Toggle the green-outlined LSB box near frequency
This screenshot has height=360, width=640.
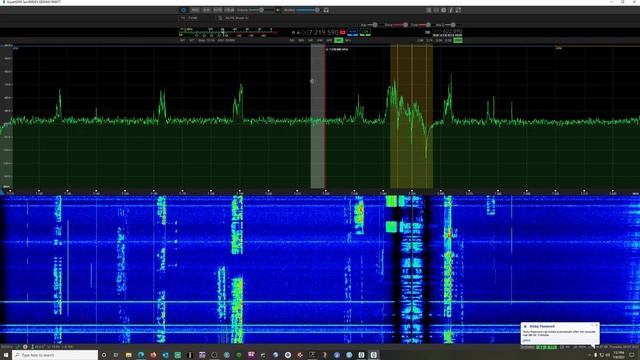coord(365,32)
